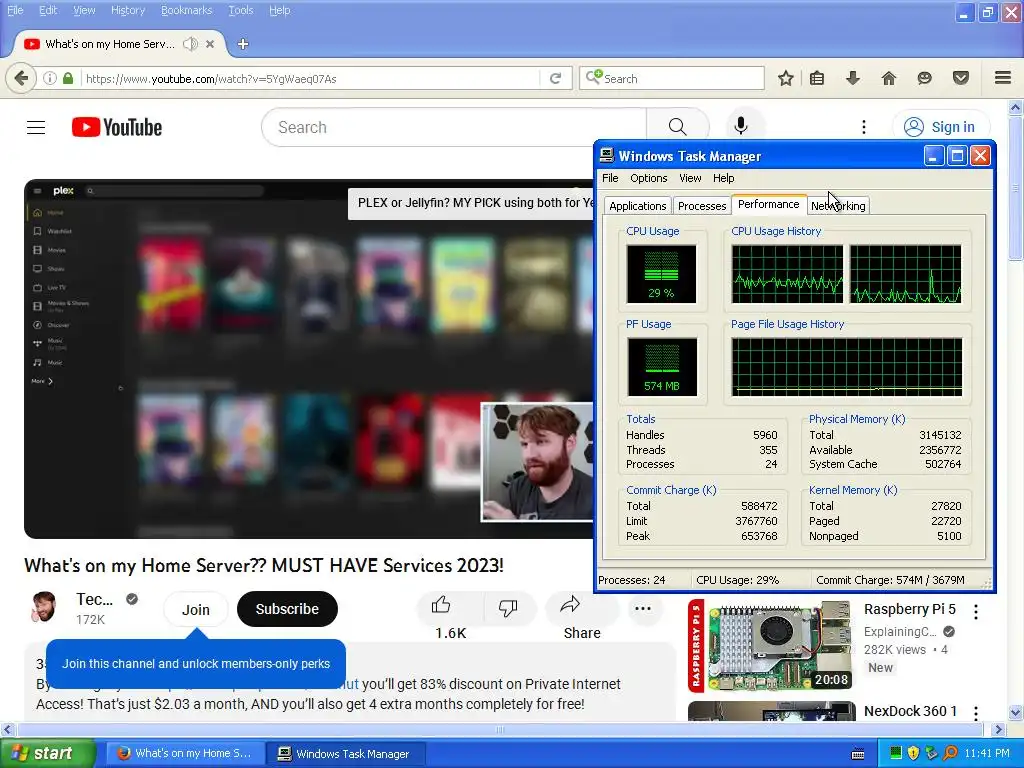Click the Windows start button

point(47,753)
